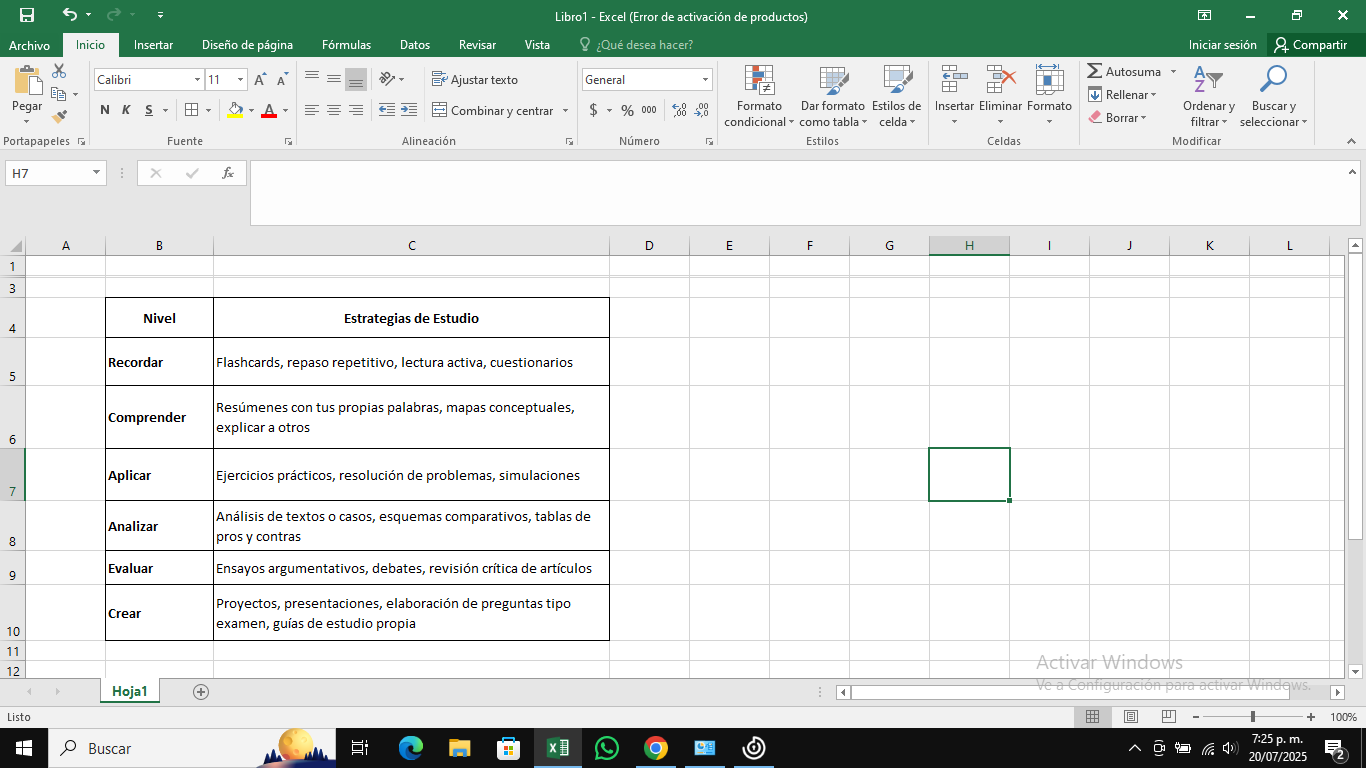1366x768 pixels.
Task: Click the Rellenar button
Action: [1122, 95]
